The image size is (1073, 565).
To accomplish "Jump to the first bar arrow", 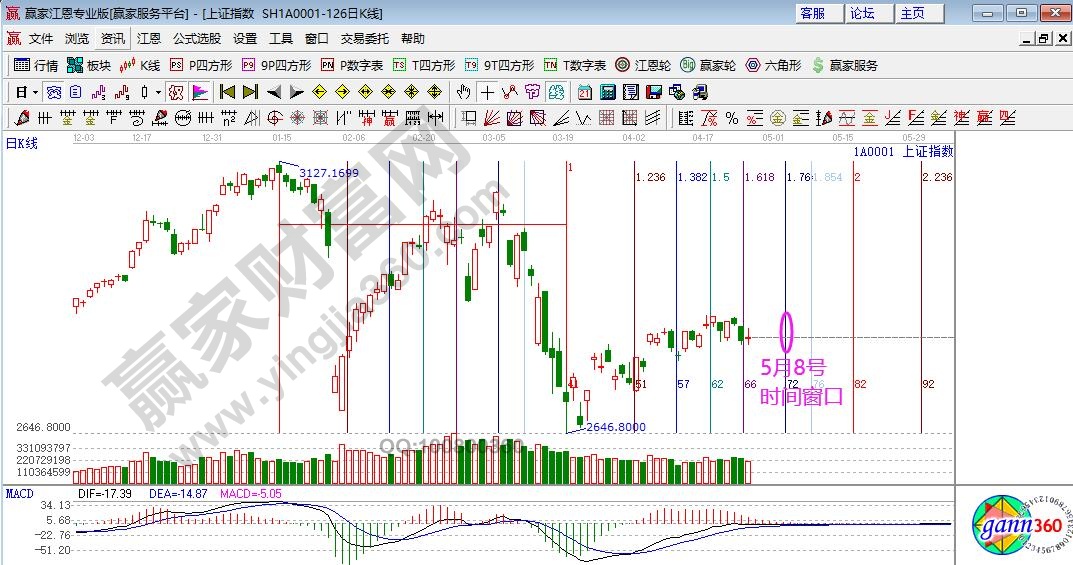I will (227, 92).
